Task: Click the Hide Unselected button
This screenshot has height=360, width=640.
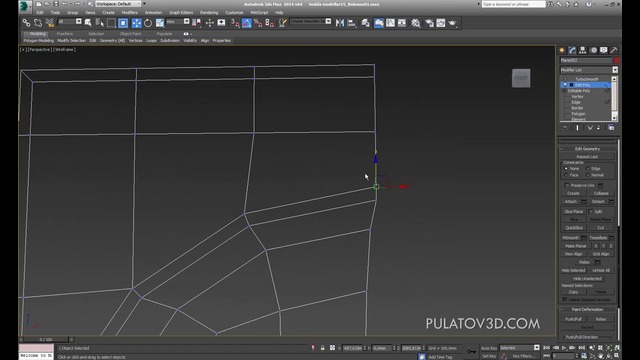Action: pos(587,278)
